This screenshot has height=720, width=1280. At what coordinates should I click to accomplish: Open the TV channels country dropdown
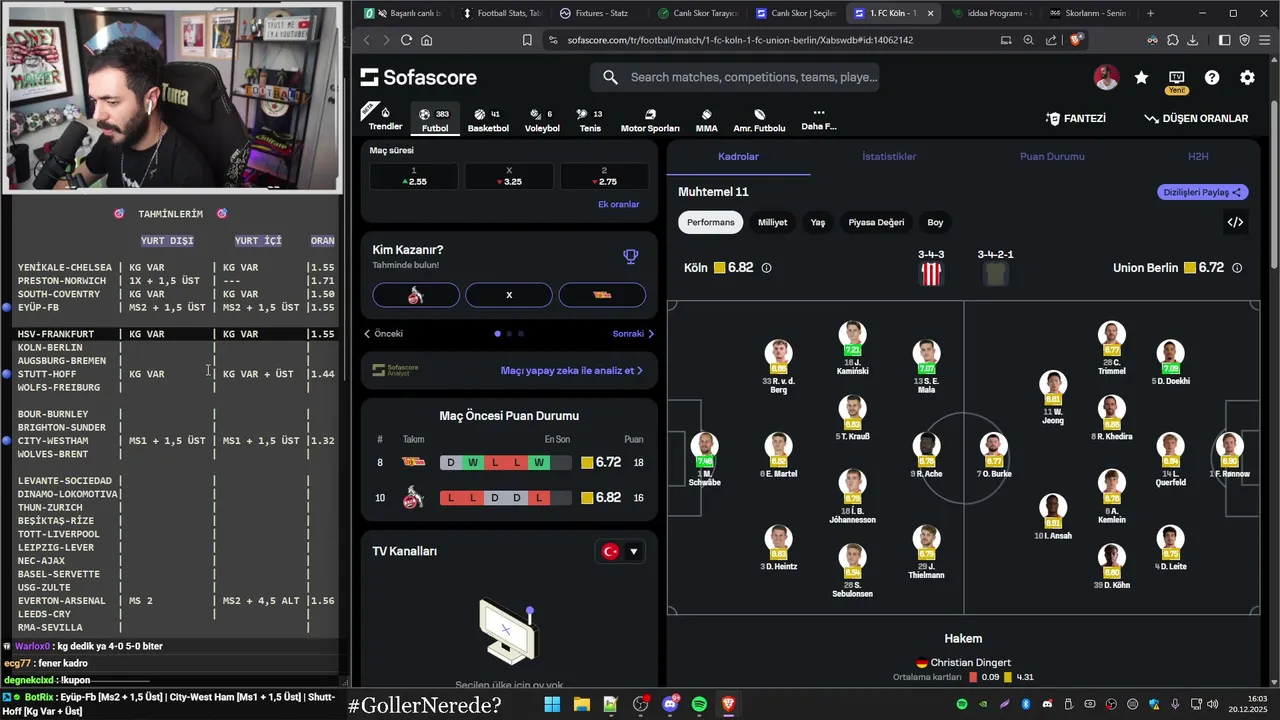point(620,551)
